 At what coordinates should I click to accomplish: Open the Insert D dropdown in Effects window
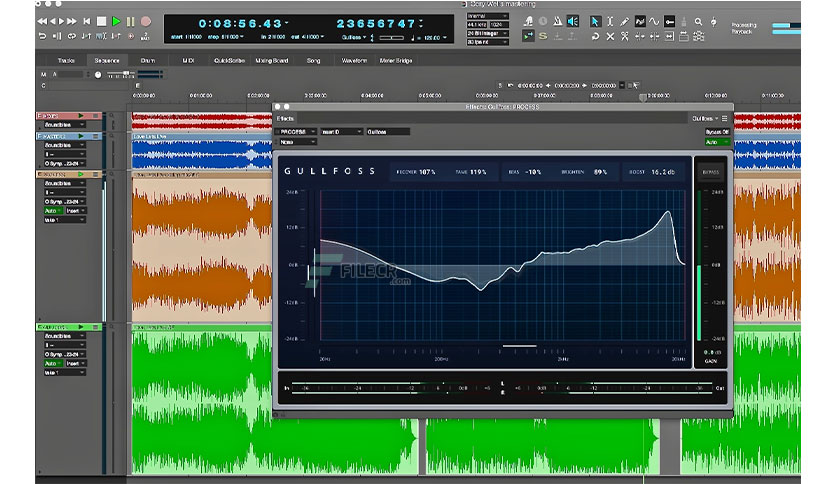[341, 132]
